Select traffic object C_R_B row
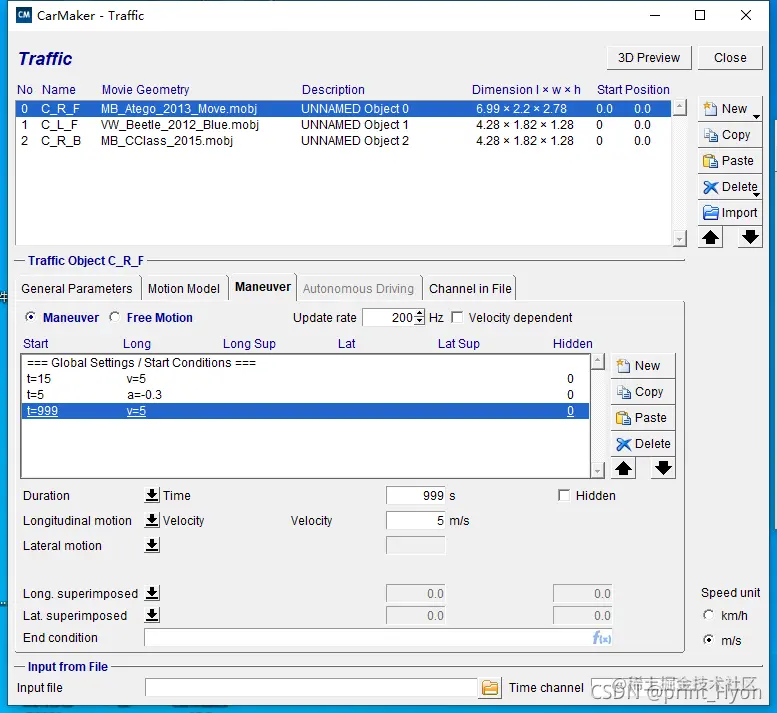 343,141
